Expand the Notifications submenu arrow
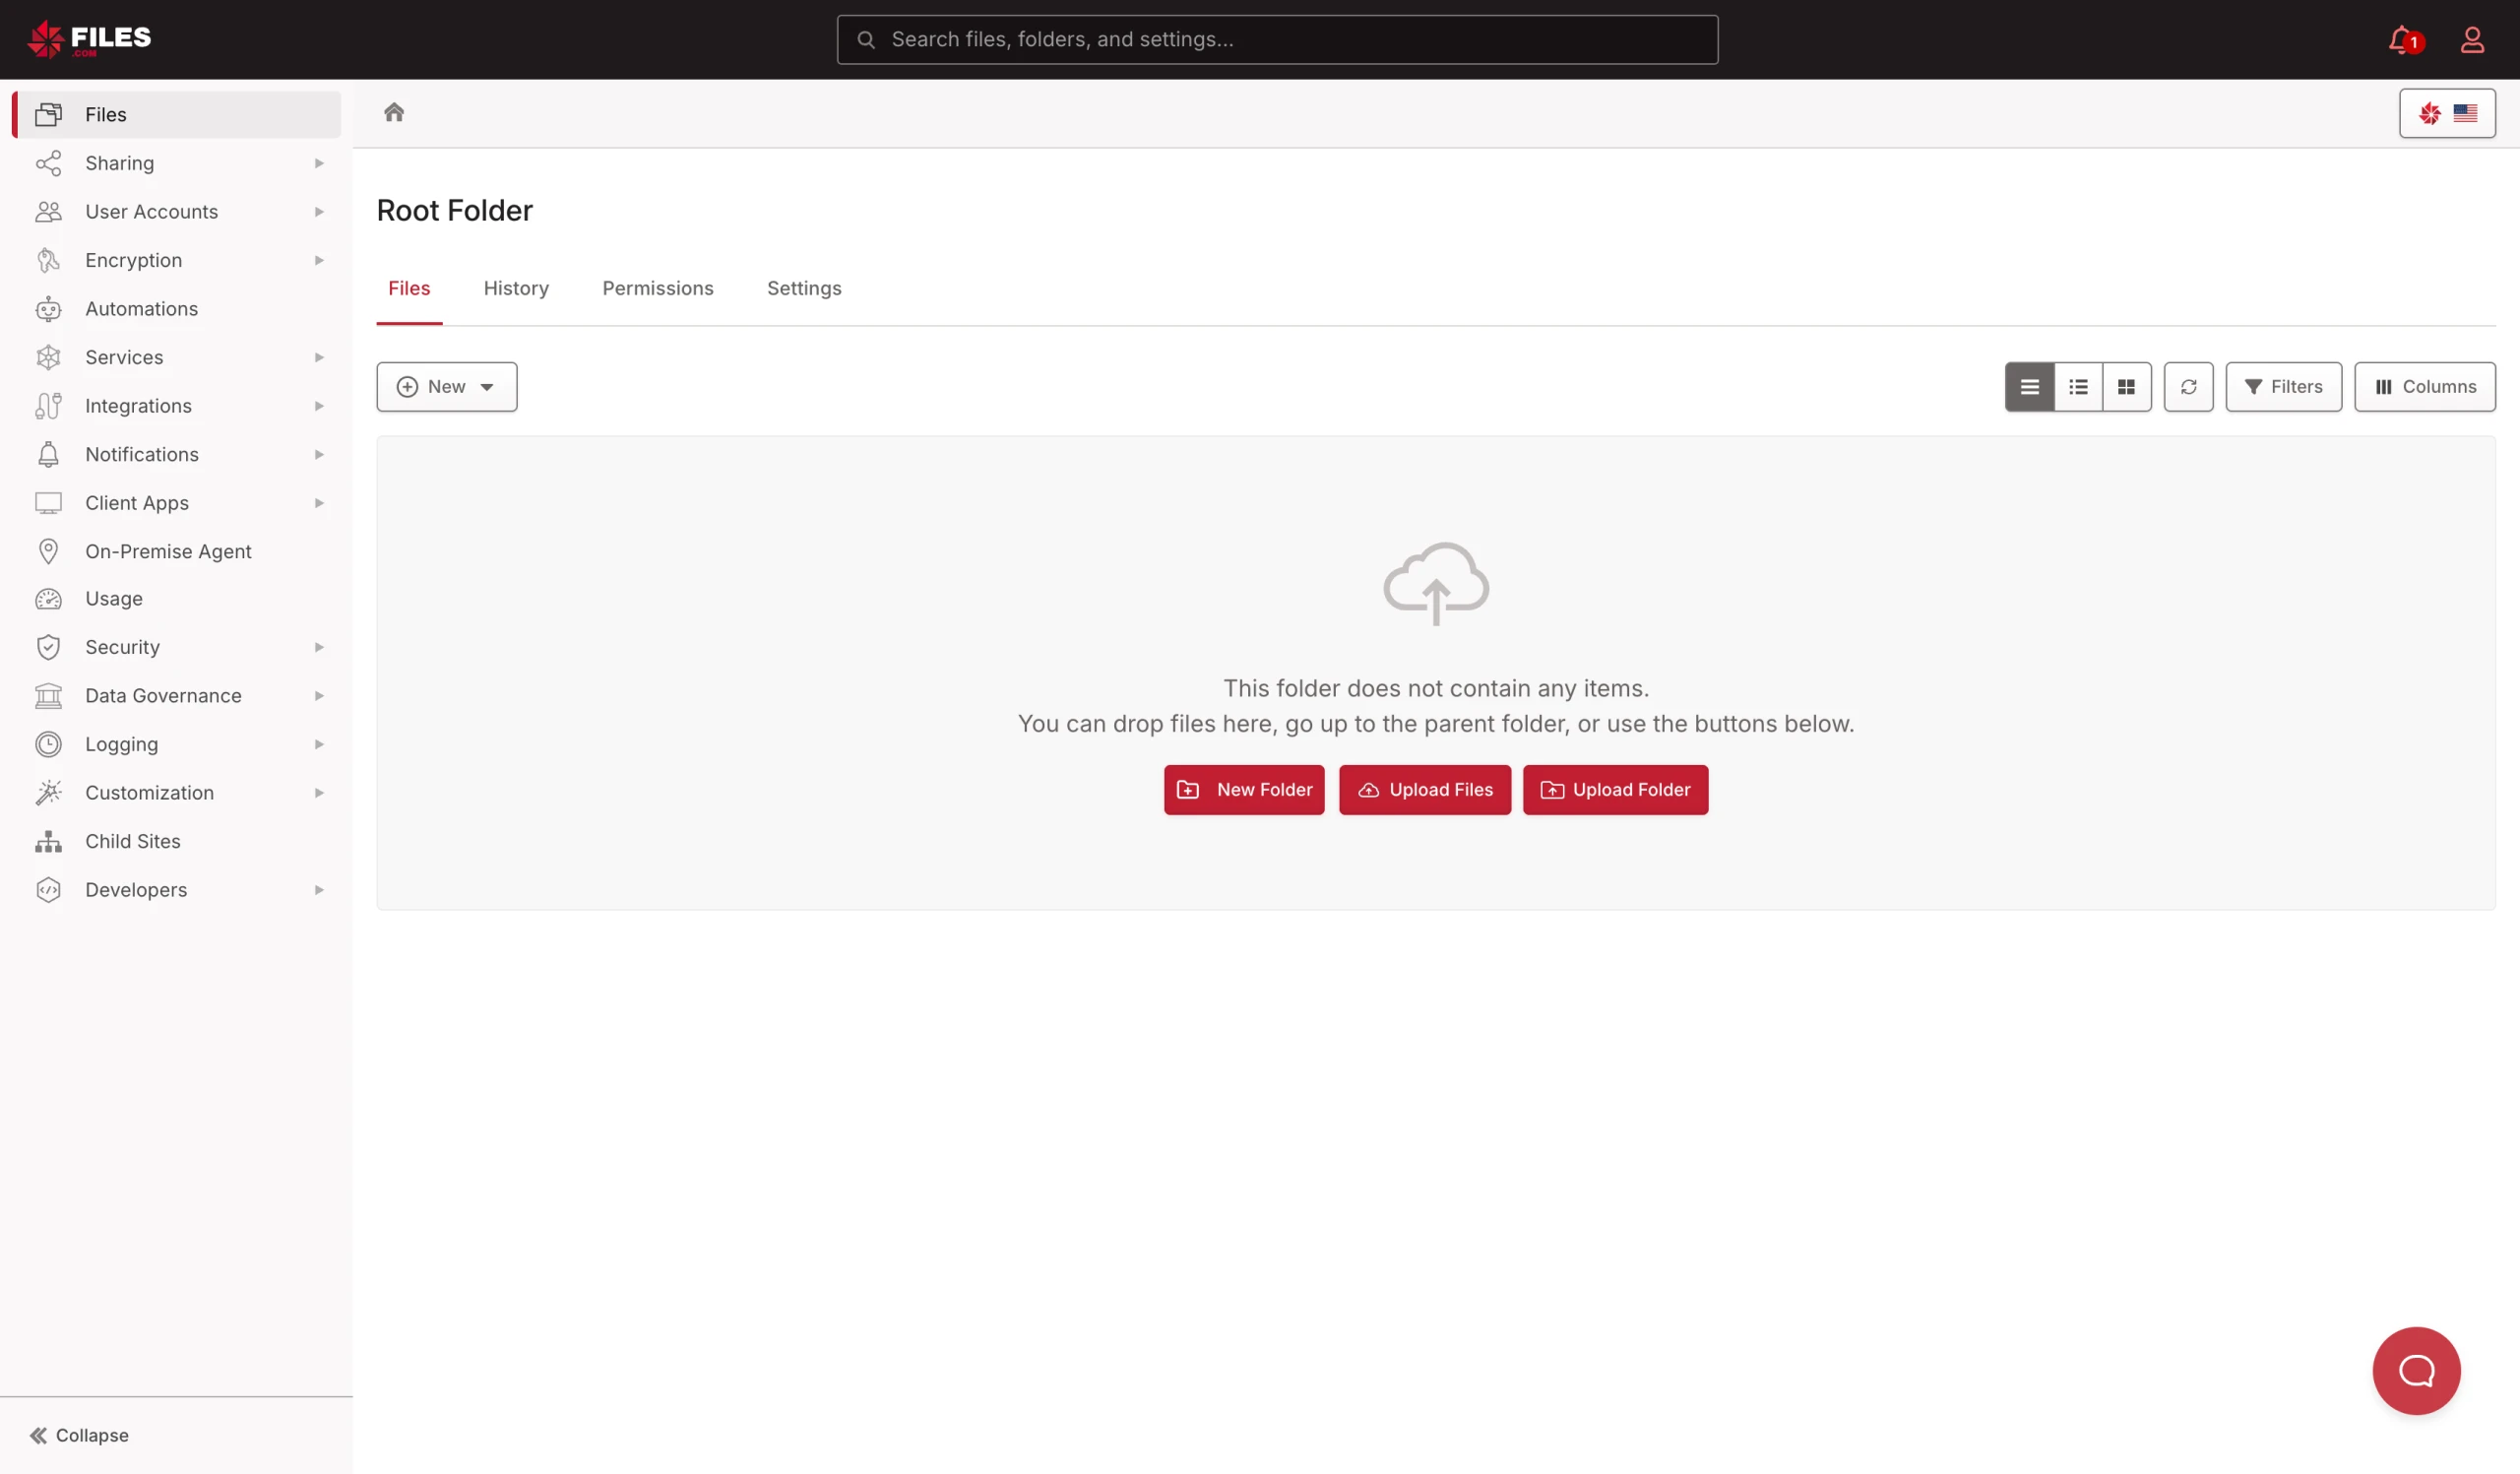Image resolution: width=2520 pixels, height=1474 pixels. [319, 454]
